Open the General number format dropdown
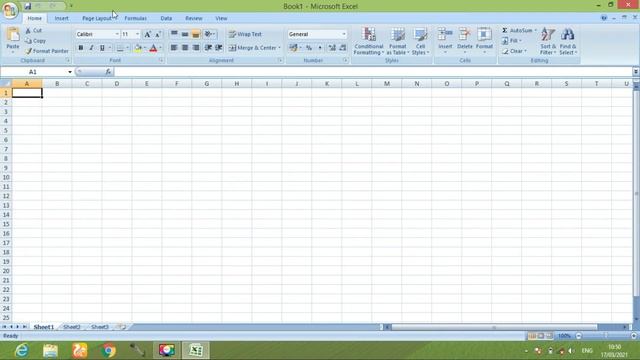640x360 pixels. click(x=344, y=34)
